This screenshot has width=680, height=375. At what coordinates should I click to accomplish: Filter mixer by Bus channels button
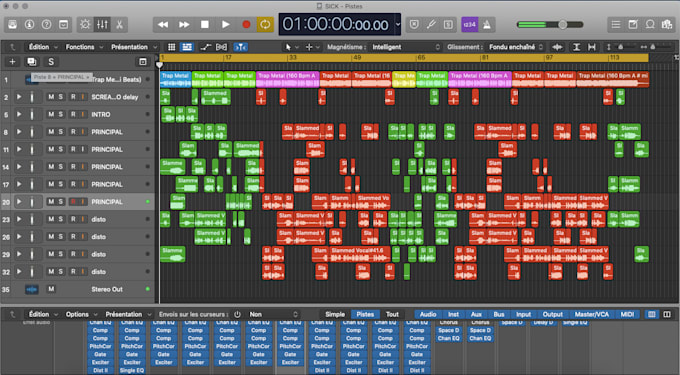click(x=499, y=314)
